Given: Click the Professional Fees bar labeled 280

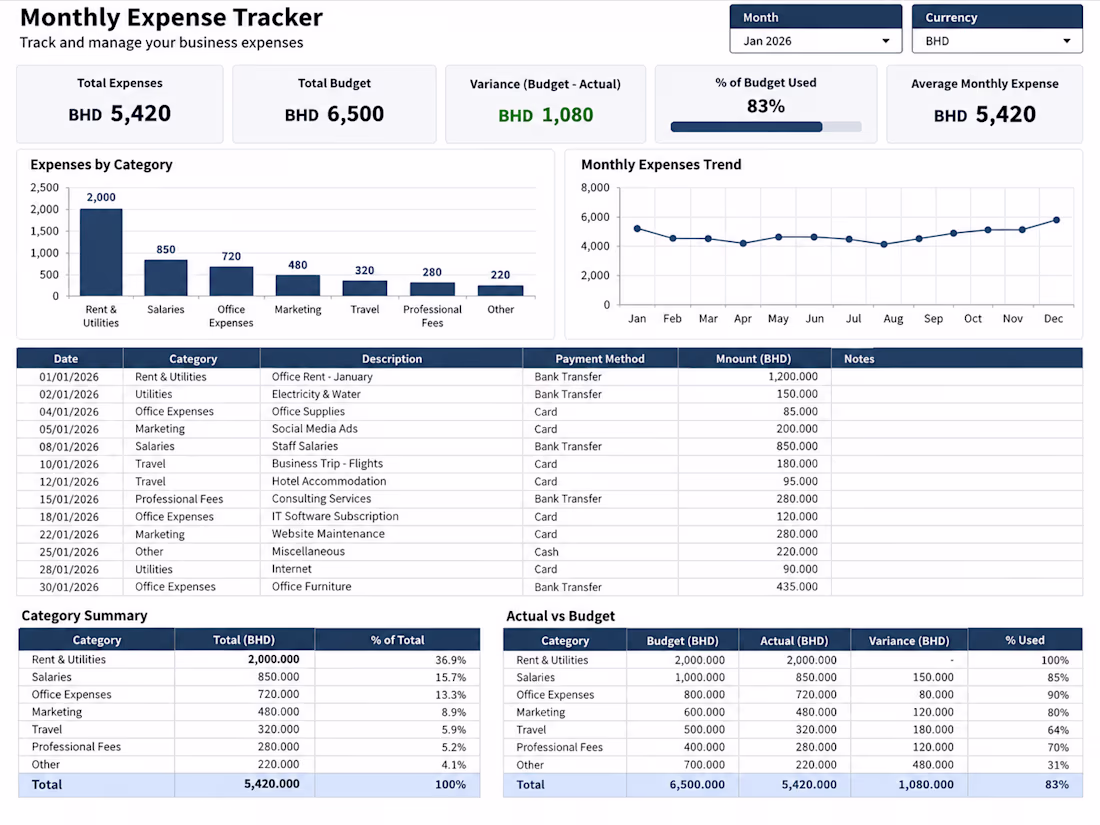Looking at the screenshot, I should pos(432,289).
